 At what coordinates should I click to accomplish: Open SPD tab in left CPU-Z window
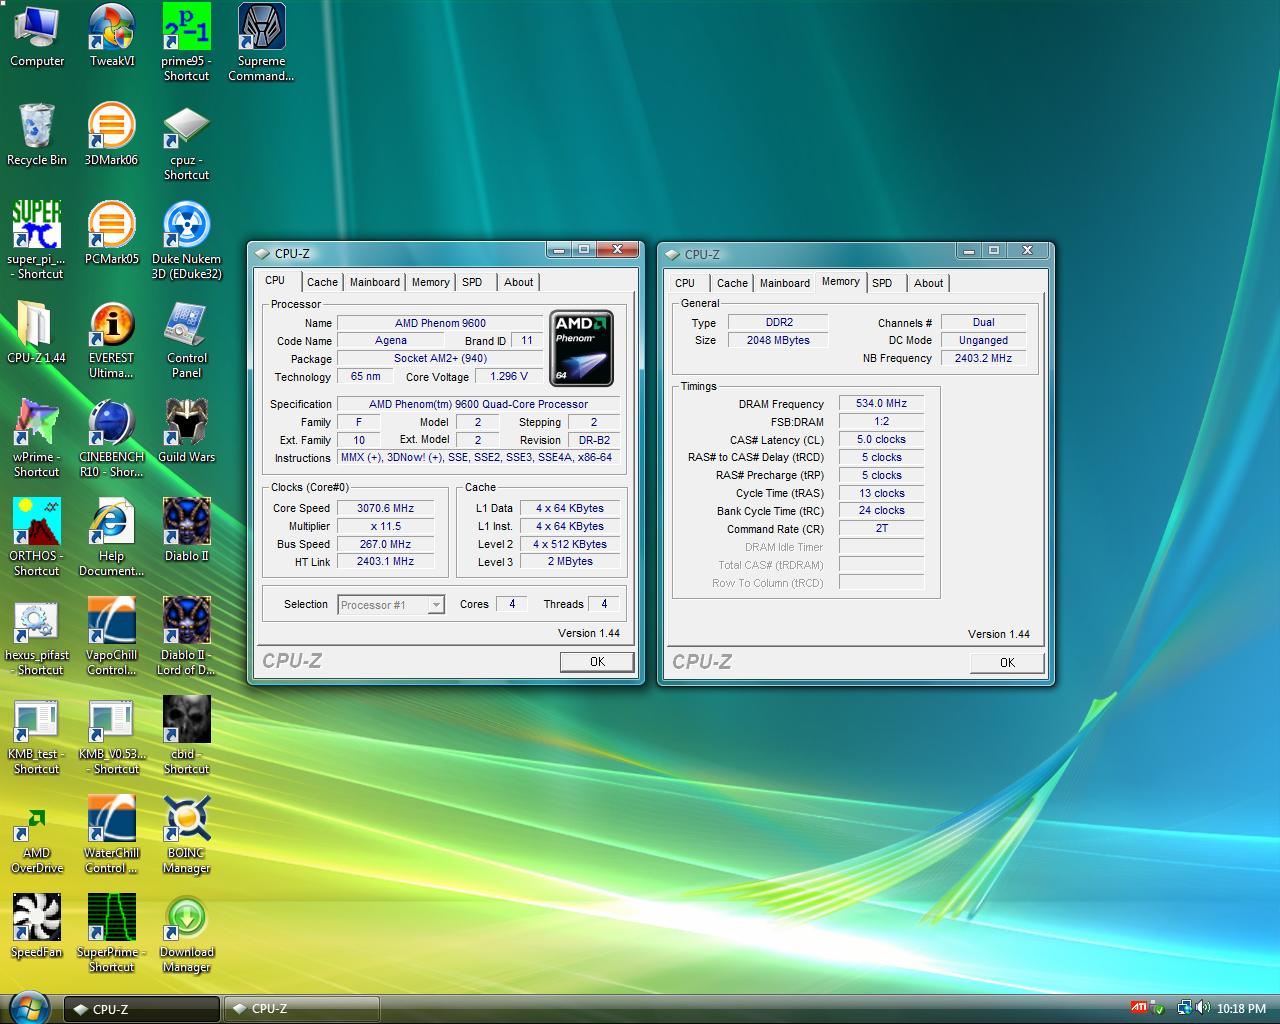(472, 282)
